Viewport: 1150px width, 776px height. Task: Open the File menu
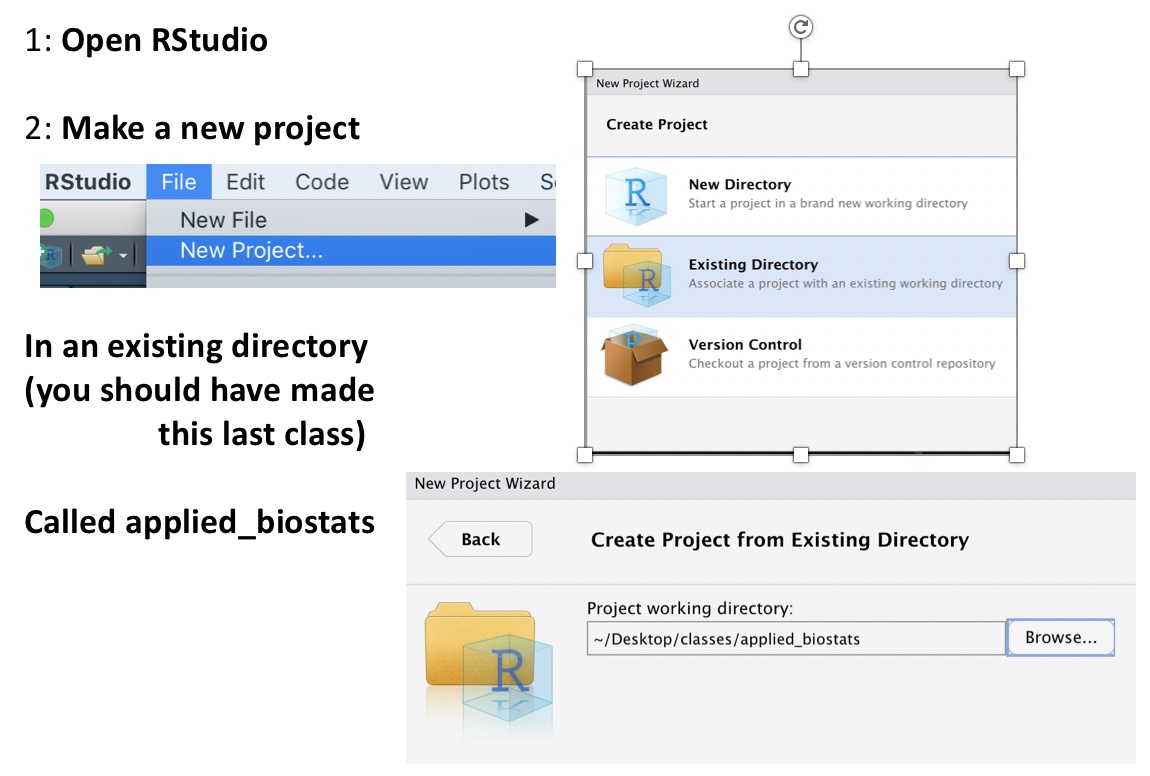click(x=179, y=182)
